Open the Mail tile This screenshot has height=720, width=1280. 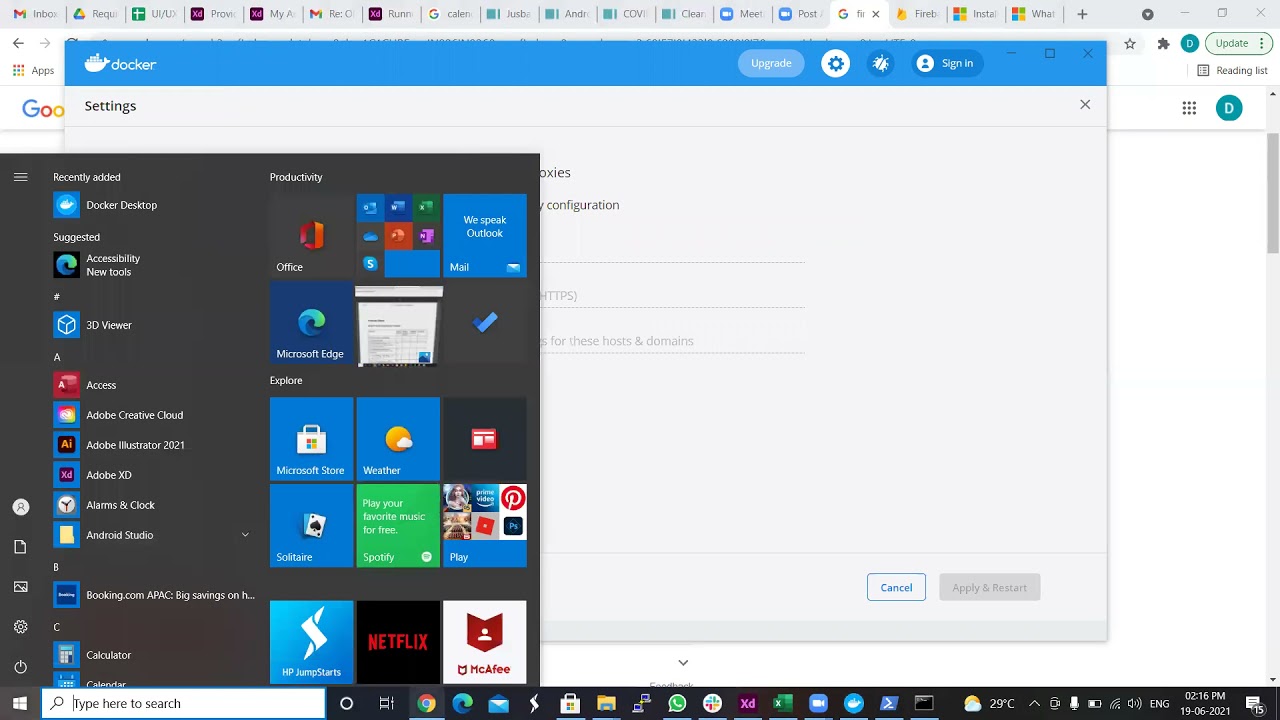[485, 235]
